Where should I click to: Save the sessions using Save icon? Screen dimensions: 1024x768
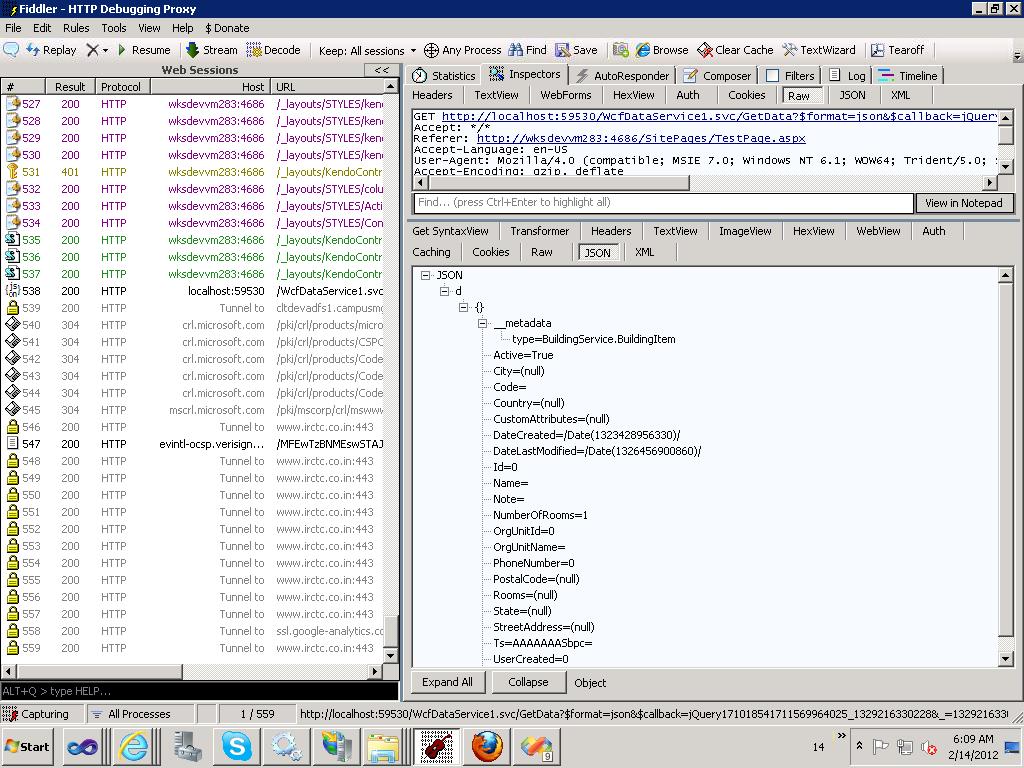pyautogui.click(x=576, y=50)
